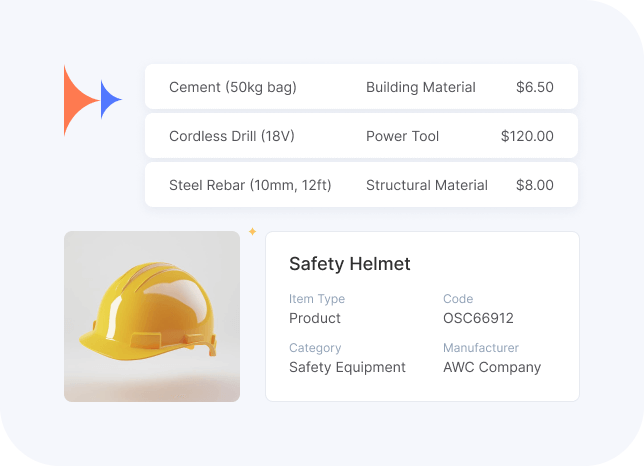Open the yellow safety helmet image

(x=152, y=316)
